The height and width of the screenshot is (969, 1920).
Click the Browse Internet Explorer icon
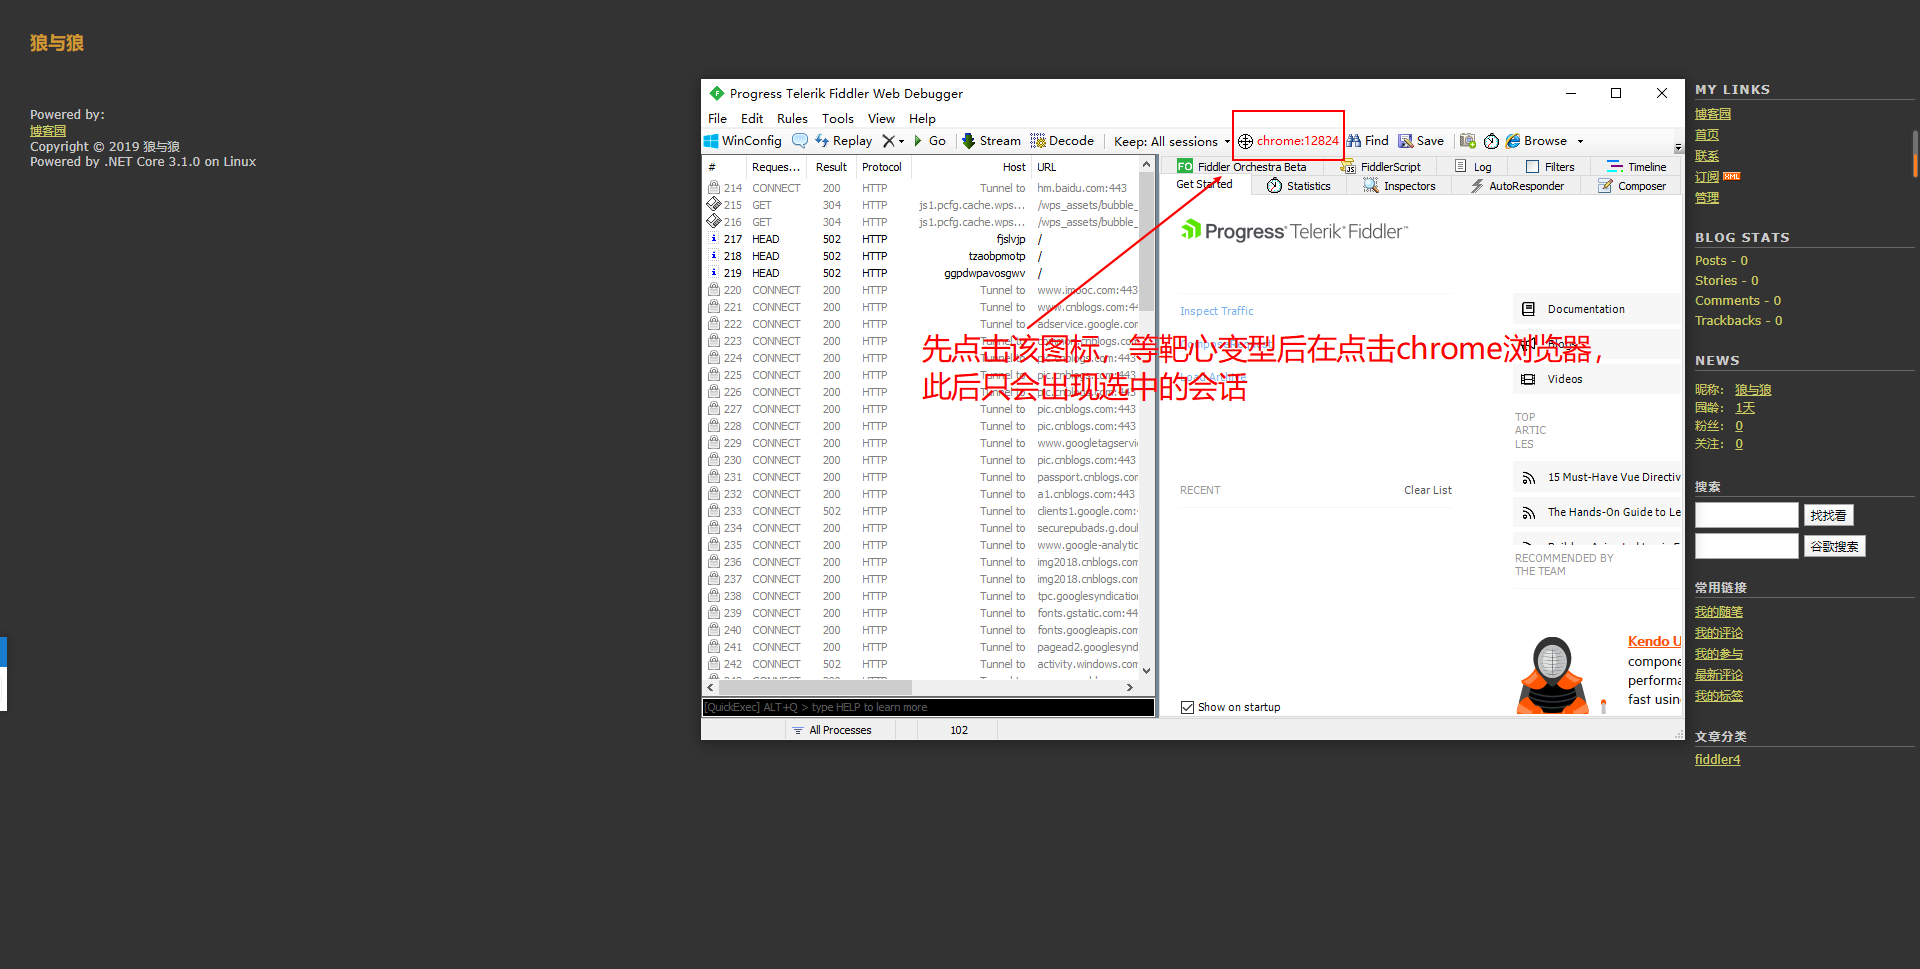coord(1513,141)
